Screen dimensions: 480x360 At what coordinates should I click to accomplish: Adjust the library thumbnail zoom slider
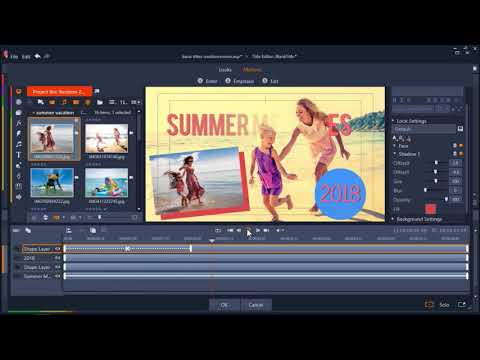(99, 217)
